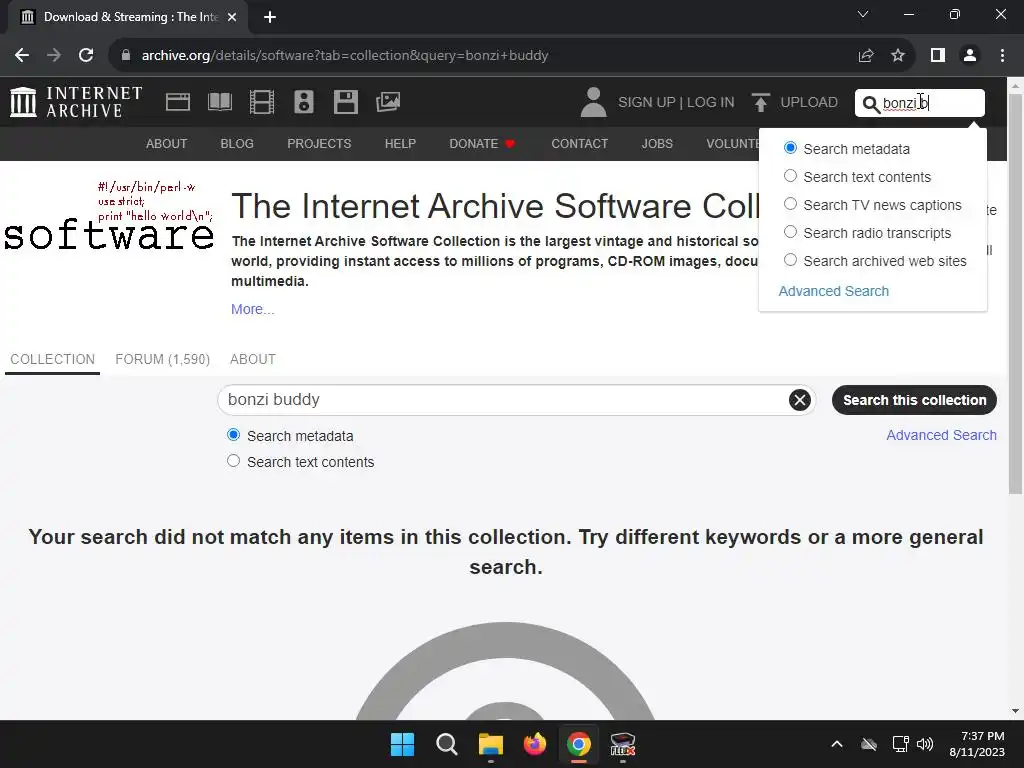The image size is (1024, 768).
Task: Click the magnifier icon in top search box
Action: click(x=871, y=103)
